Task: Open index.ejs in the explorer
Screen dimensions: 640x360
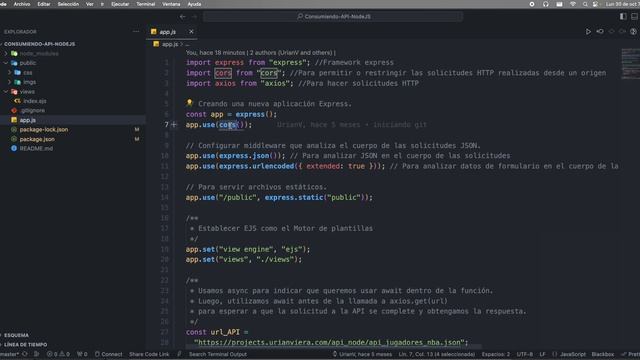Action: coord(35,101)
